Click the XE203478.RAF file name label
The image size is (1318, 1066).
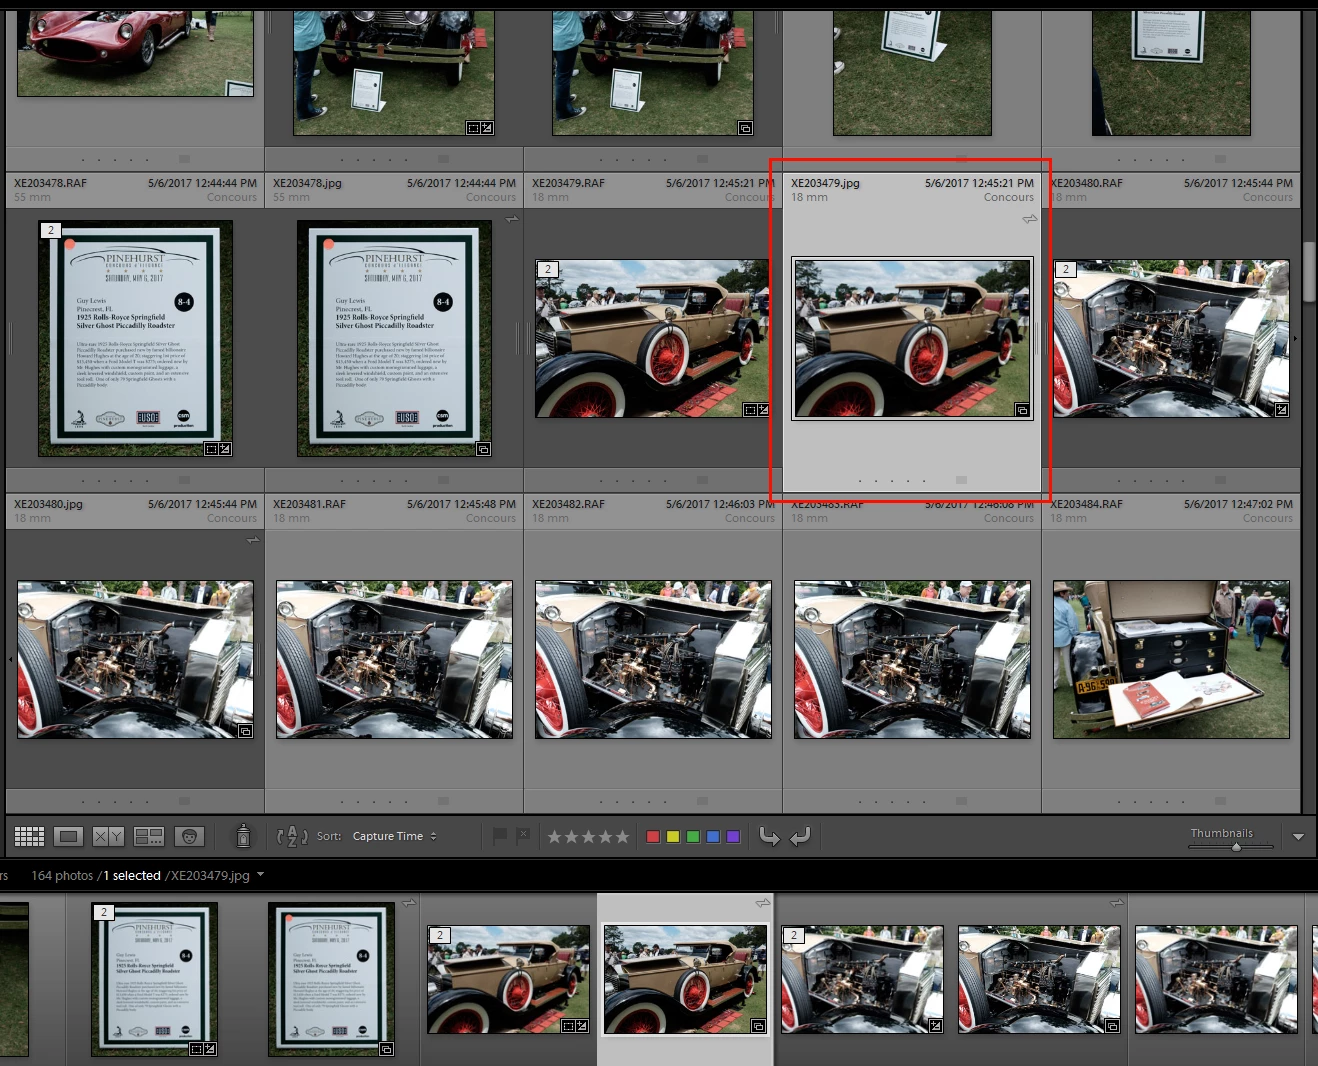coord(50,183)
